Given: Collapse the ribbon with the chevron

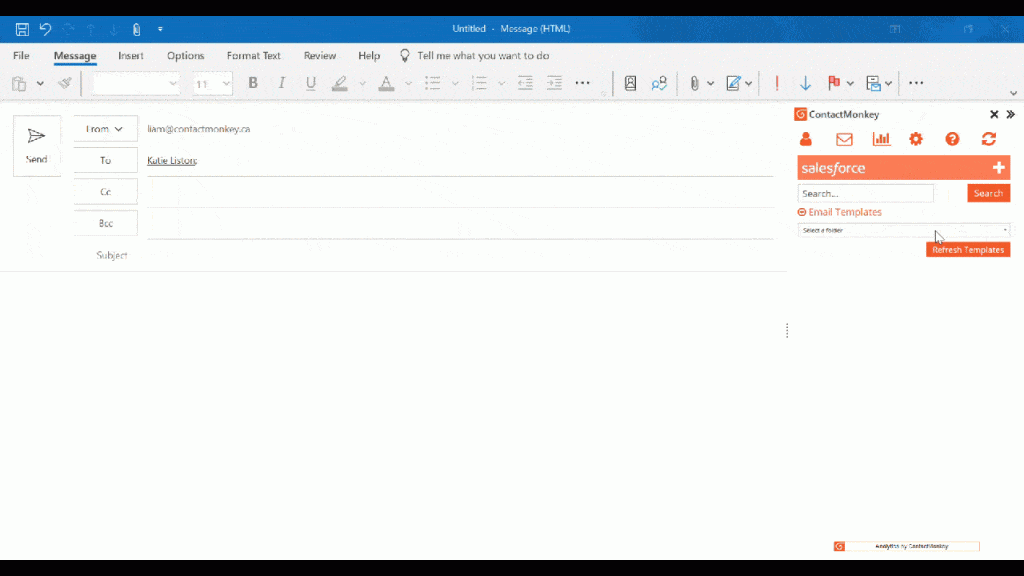Looking at the screenshot, I should [1013, 93].
